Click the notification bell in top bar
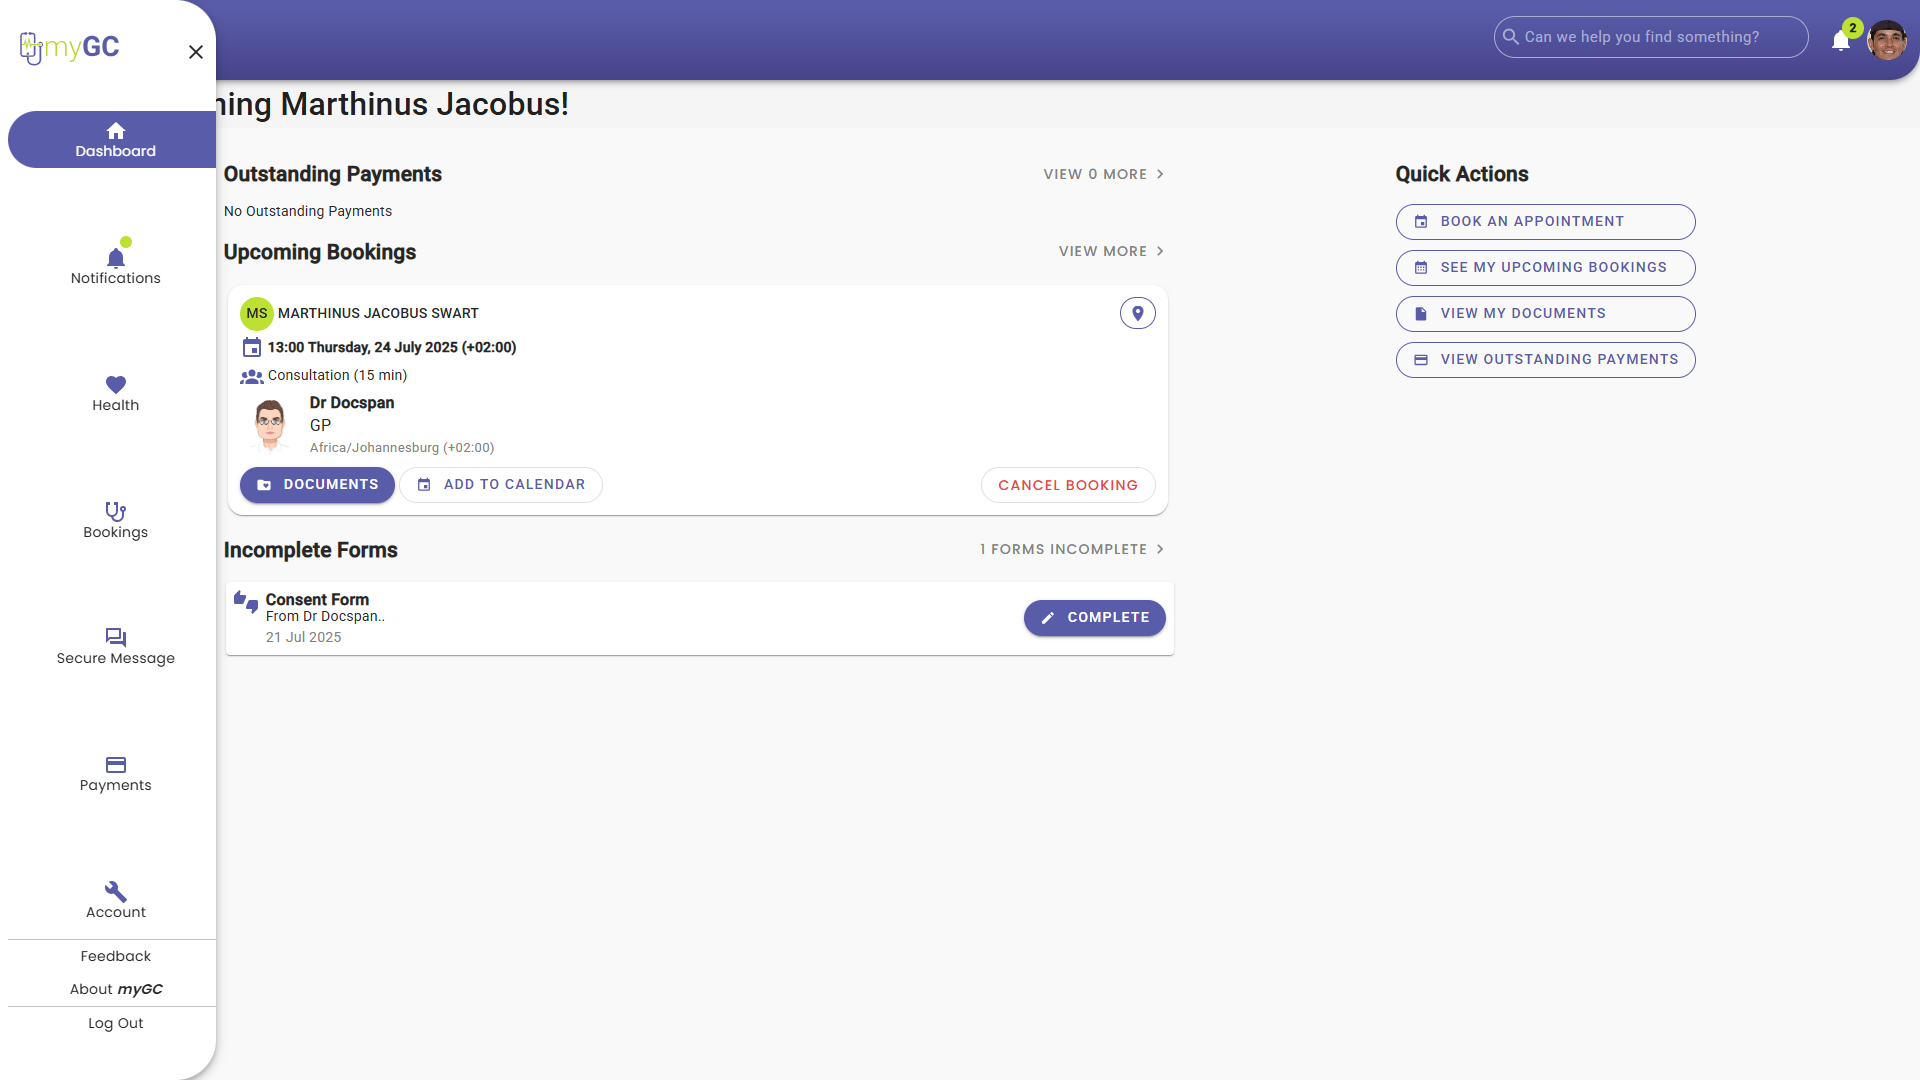This screenshot has height=1080, width=1920. click(1840, 40)
